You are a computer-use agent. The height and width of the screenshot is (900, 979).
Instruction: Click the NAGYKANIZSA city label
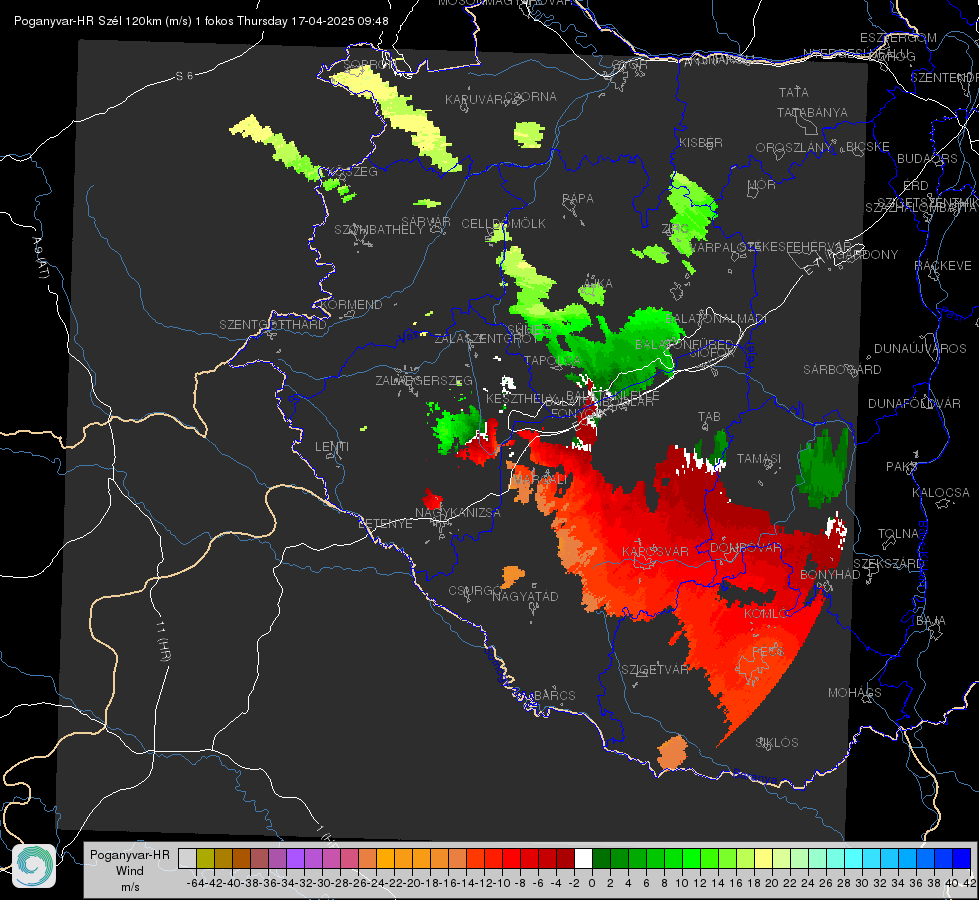click(x=458, y=513)
